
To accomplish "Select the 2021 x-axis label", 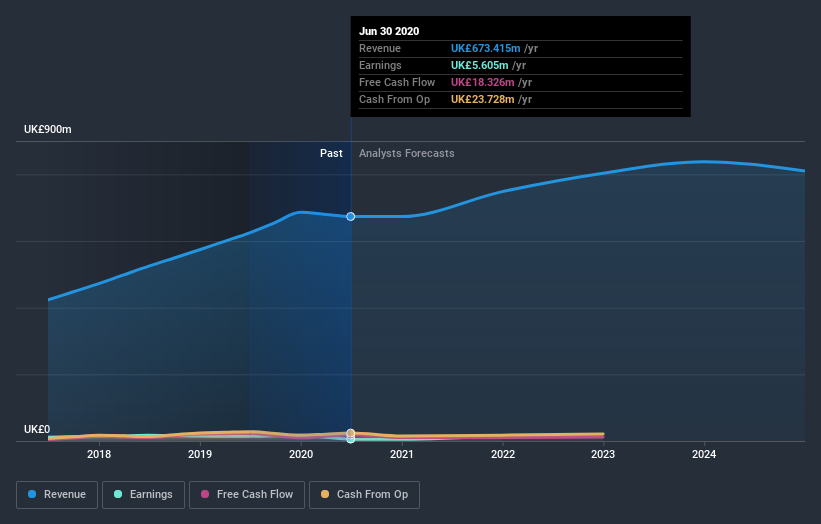I will click(402, 454).
